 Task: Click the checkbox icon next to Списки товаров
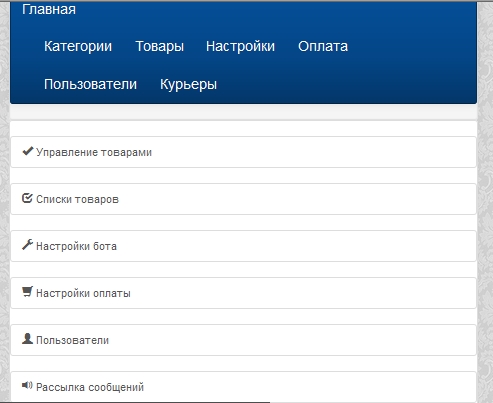pos(27,198)
